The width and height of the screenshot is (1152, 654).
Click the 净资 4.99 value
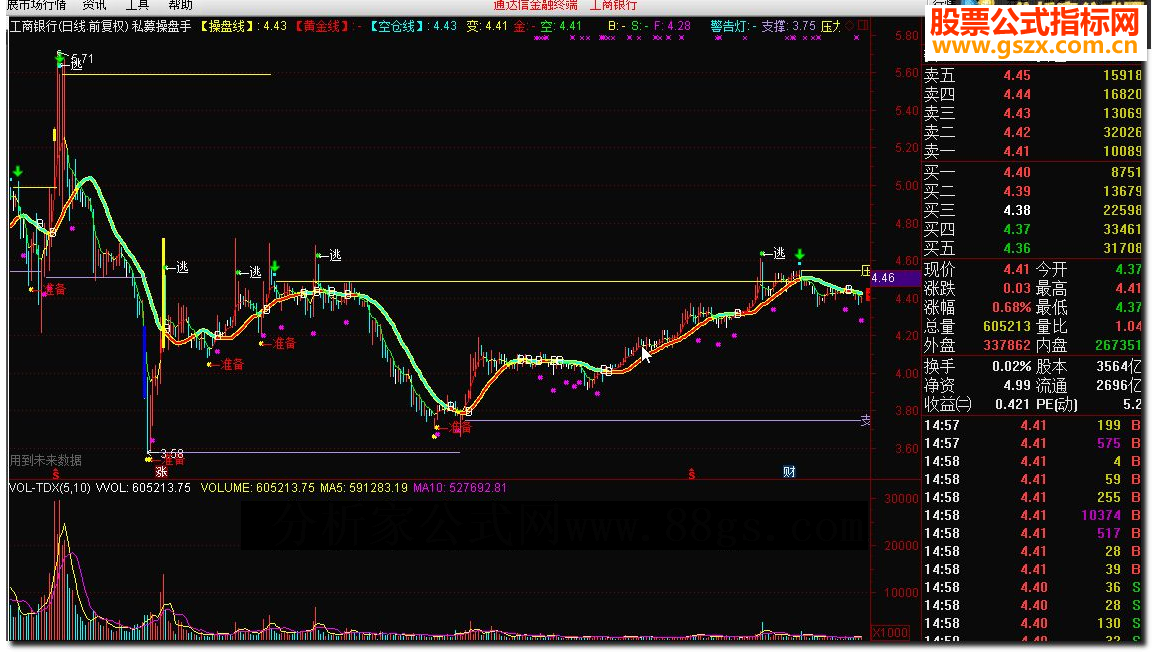coord(1017,386)
